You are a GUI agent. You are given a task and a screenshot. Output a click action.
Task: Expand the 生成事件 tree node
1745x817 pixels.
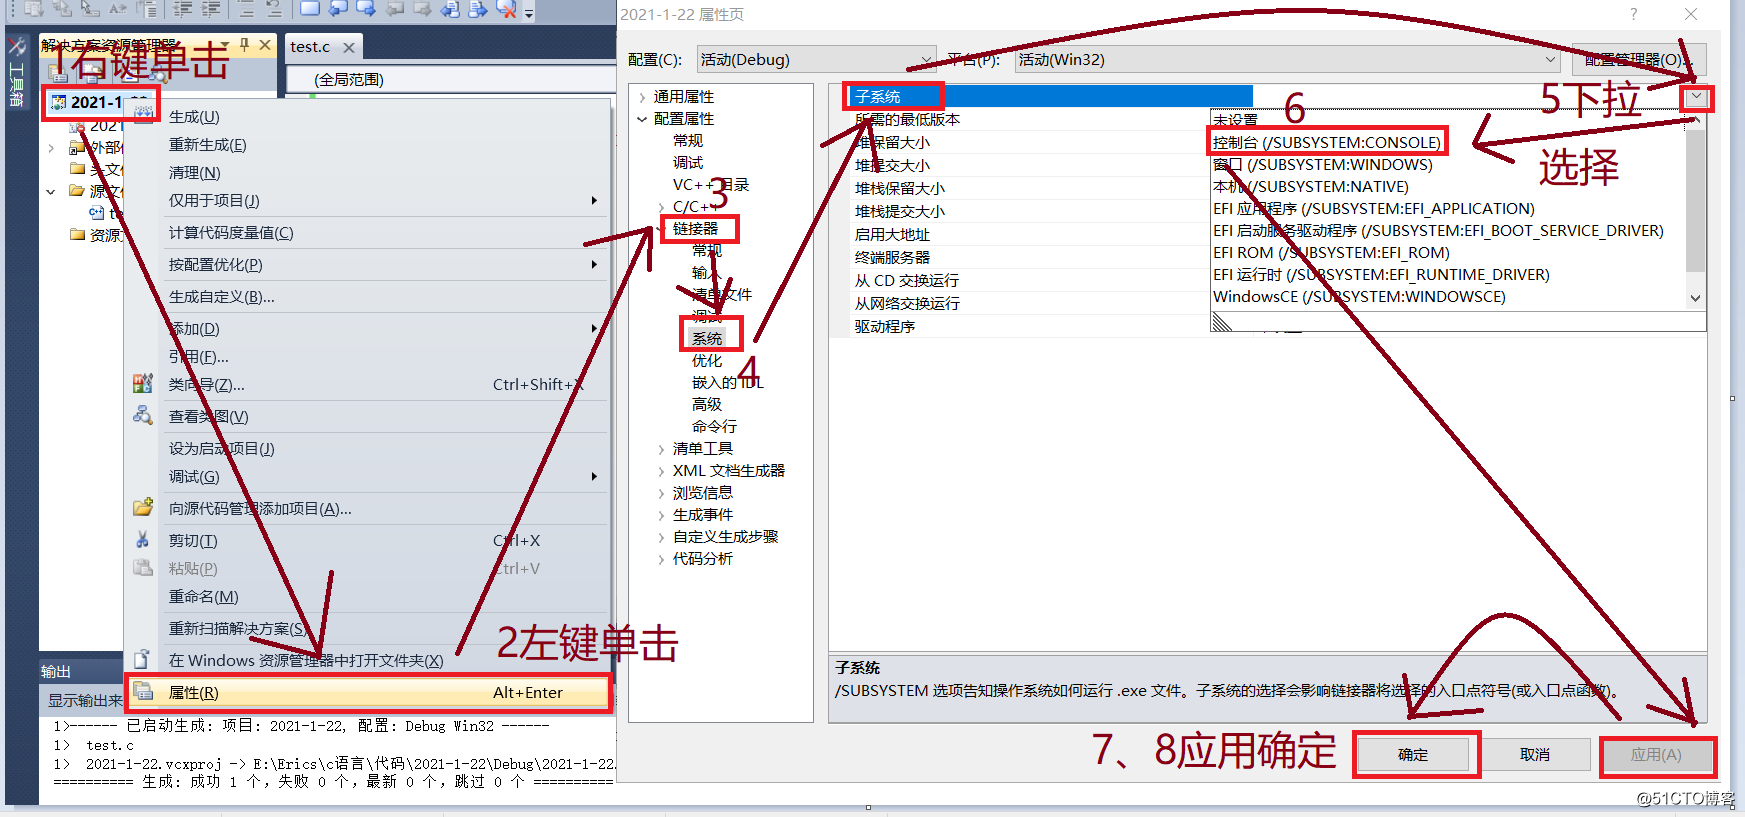click(661, 515)
